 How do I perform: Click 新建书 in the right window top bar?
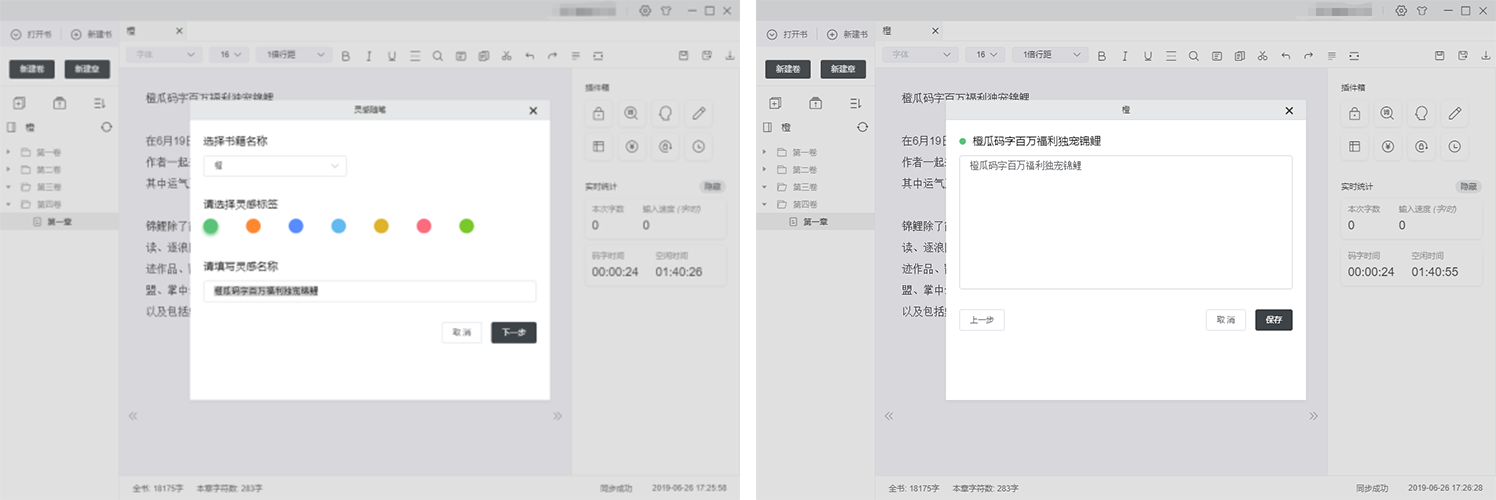coord(847,34)
